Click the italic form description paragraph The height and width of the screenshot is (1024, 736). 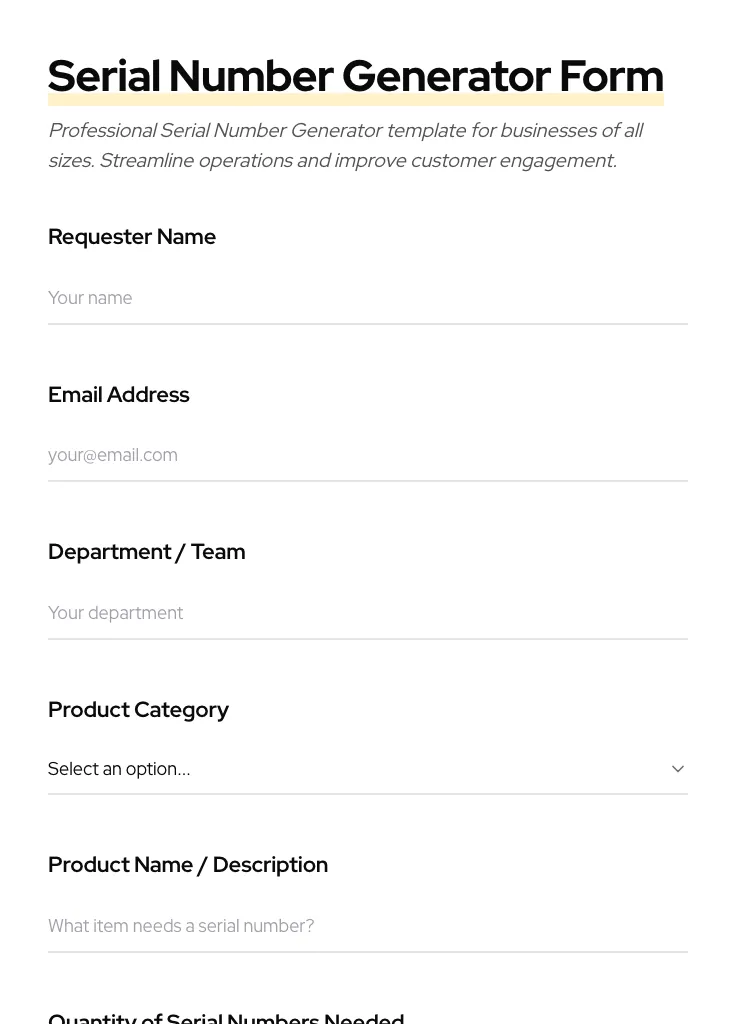(x=346, y=146)
